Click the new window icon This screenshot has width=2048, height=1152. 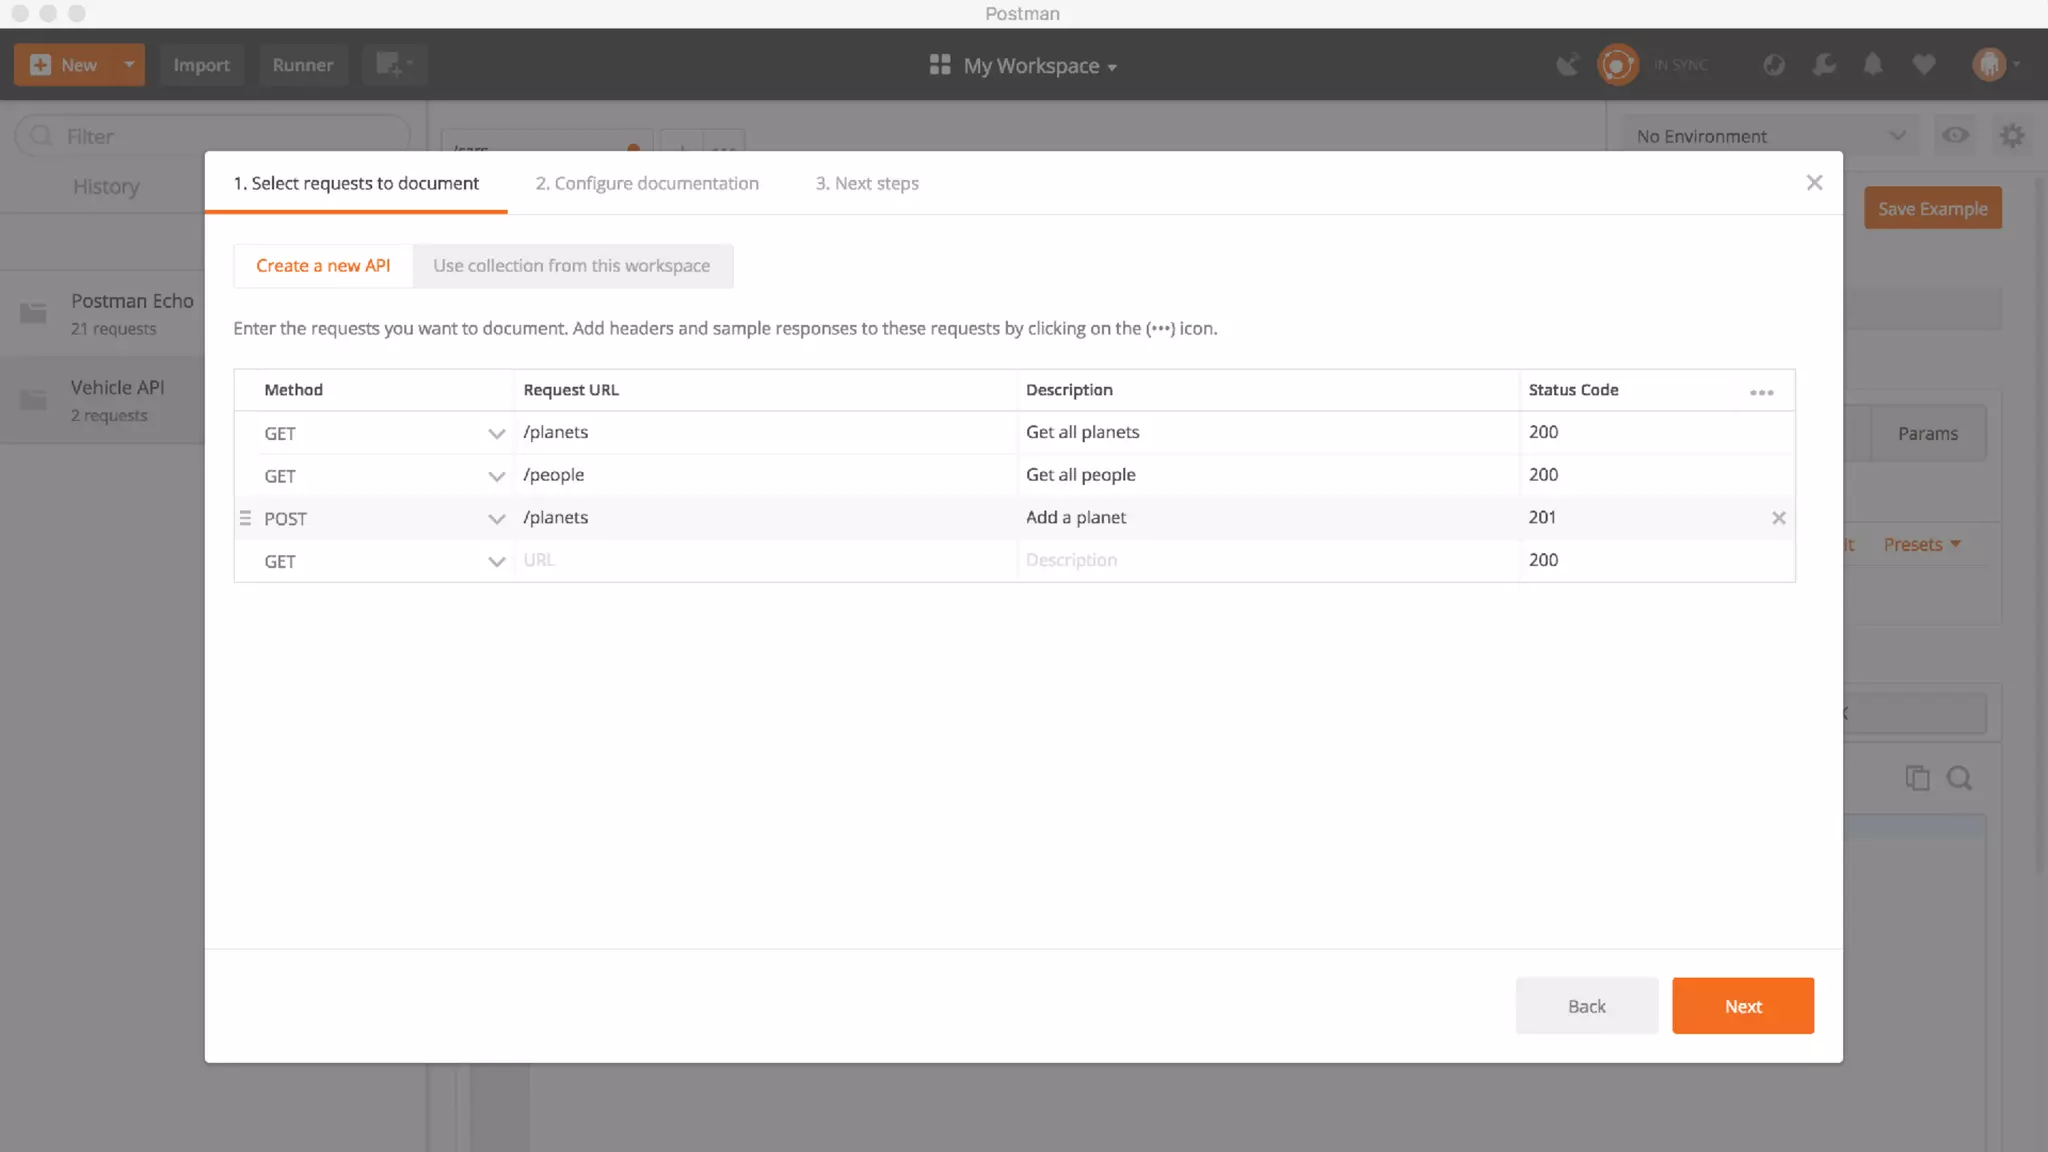point(394,65)
